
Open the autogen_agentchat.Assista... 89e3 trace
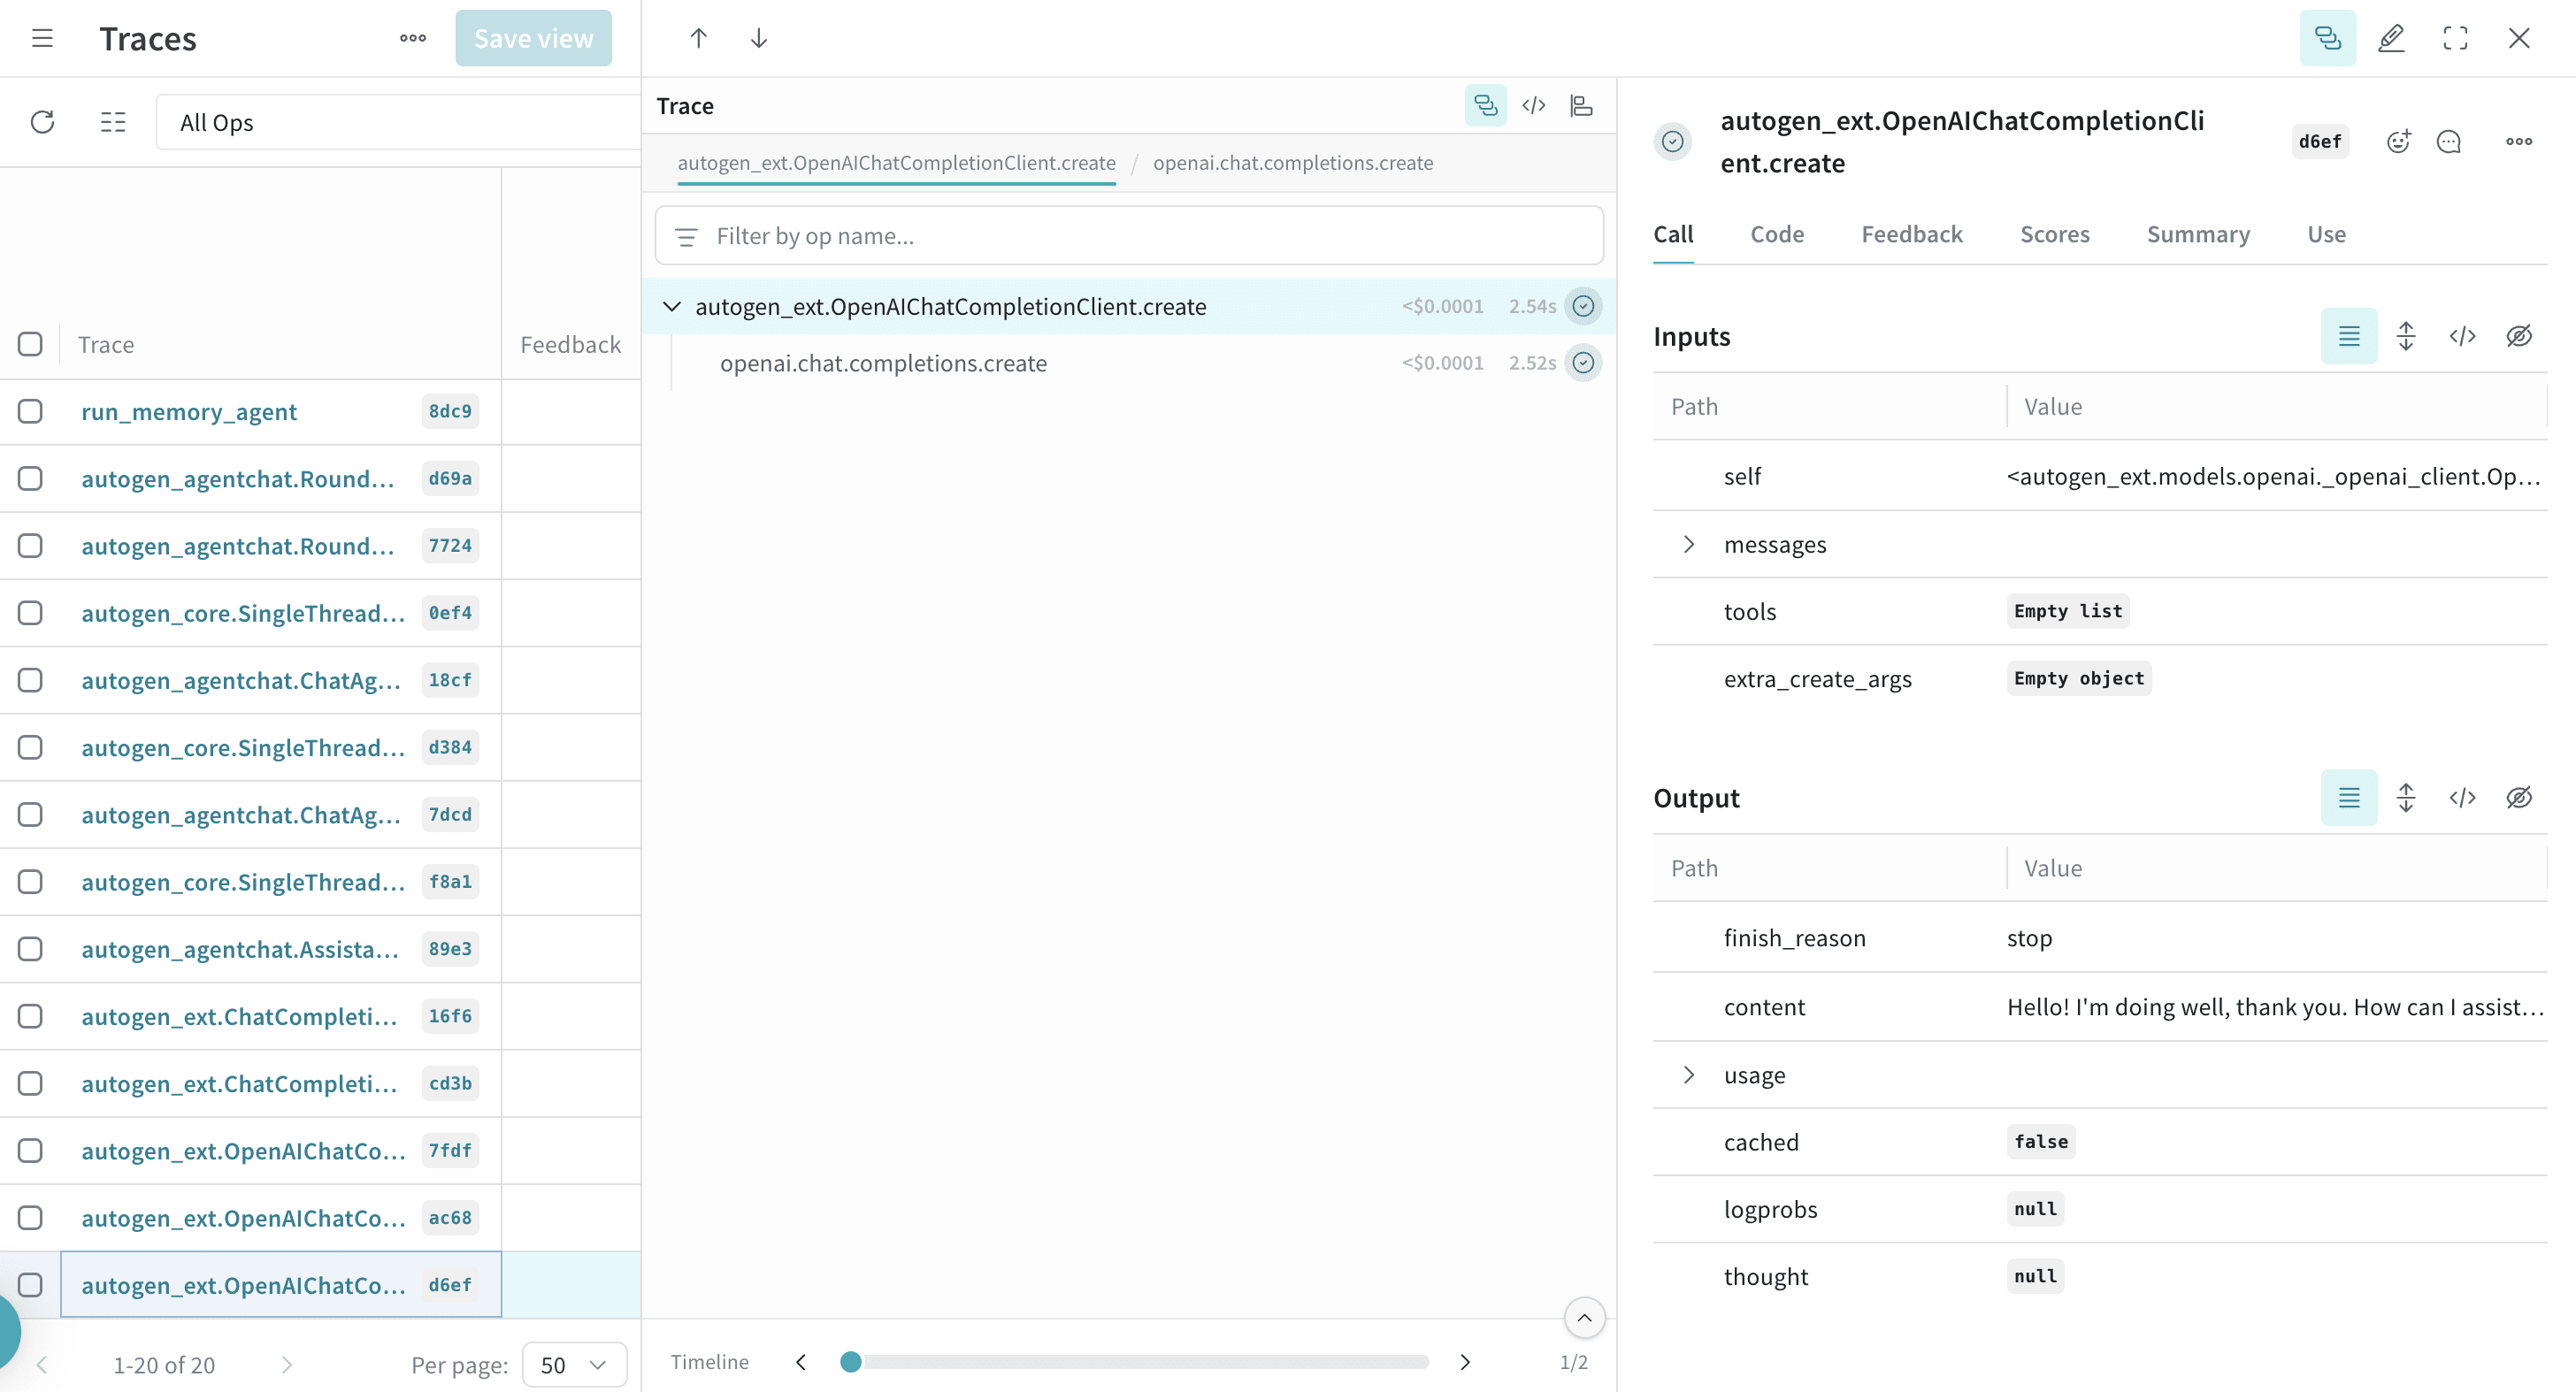(240, 948)
